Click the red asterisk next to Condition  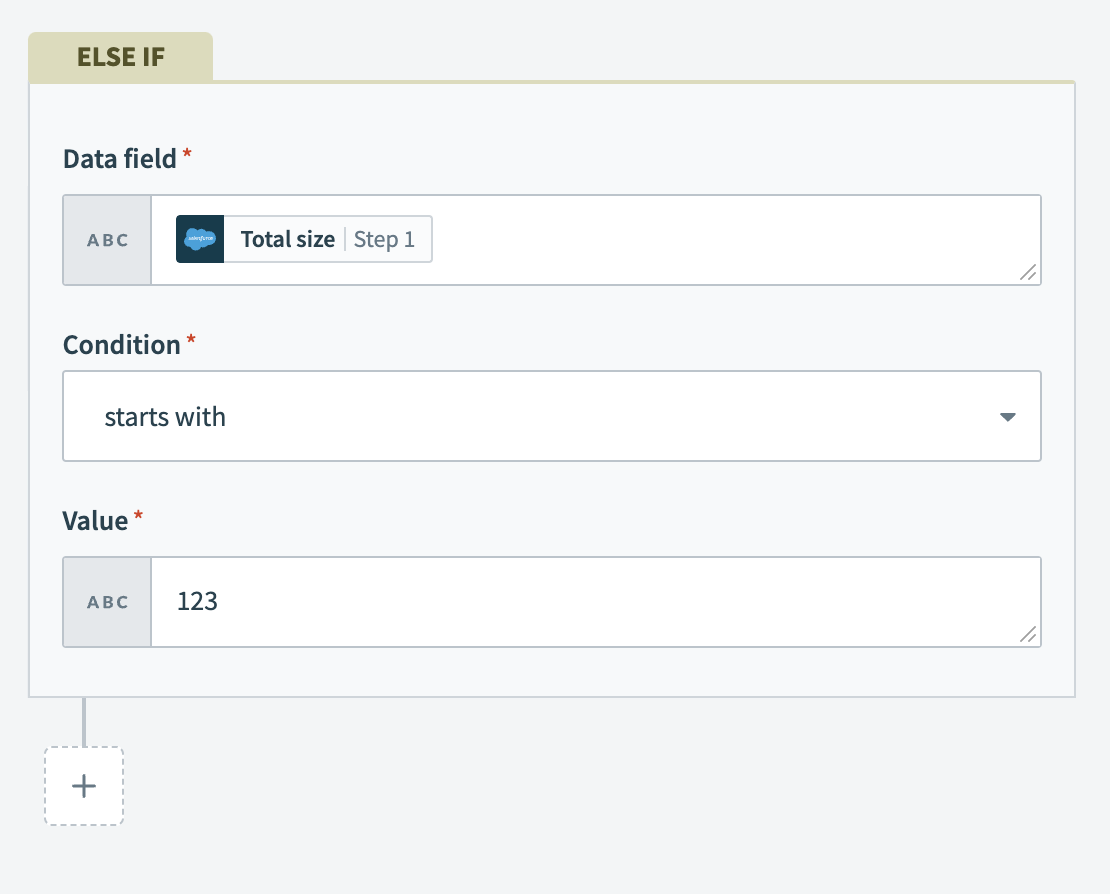click(x=190, y=338)
